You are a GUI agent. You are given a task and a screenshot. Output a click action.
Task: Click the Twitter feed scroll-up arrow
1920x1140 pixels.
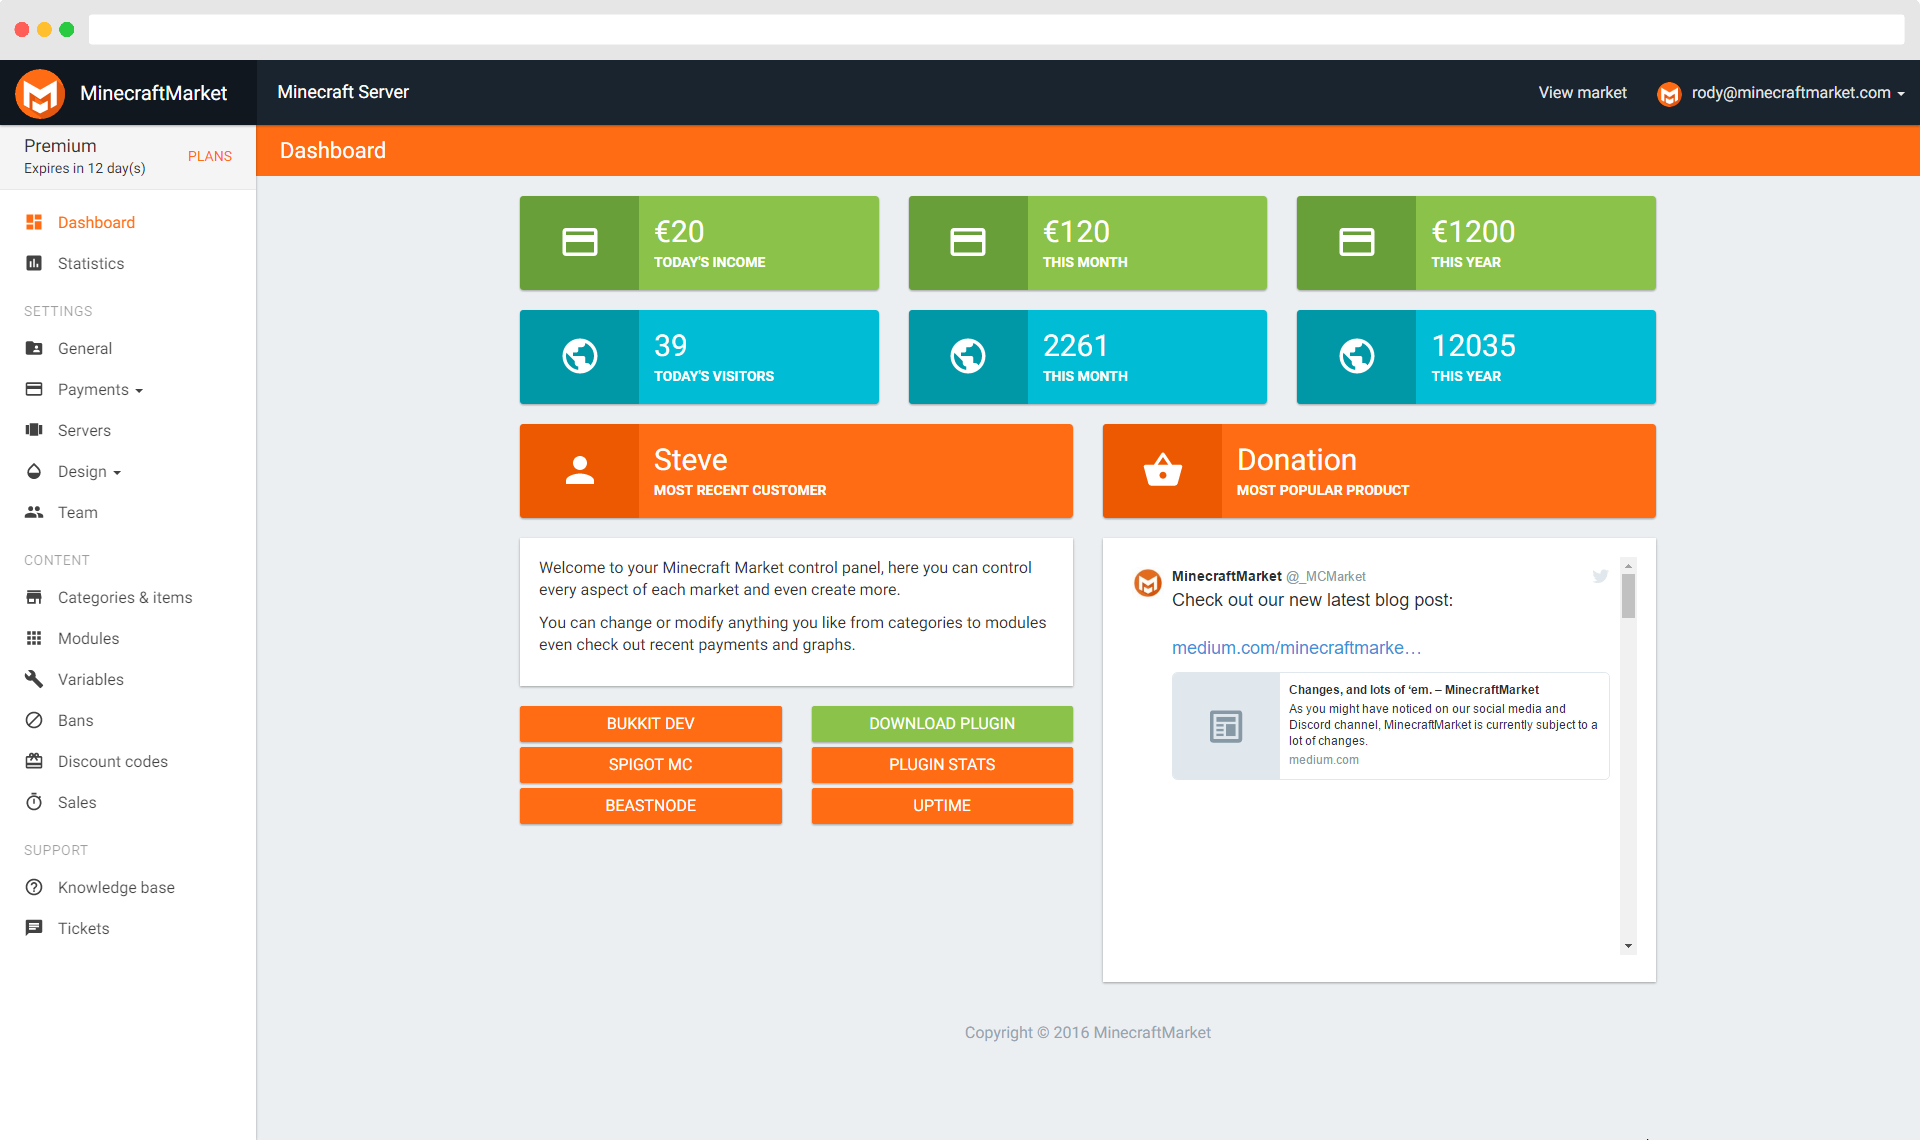pyautogui.click(x=1628, y=566)
